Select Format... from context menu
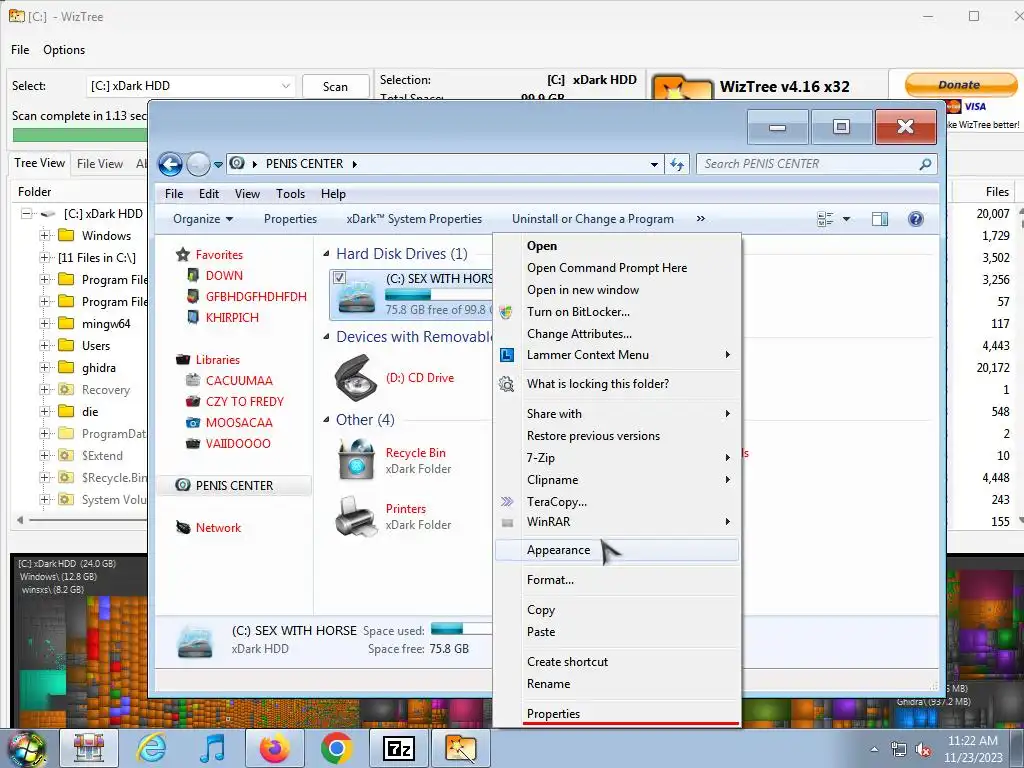 coord(617,580)
